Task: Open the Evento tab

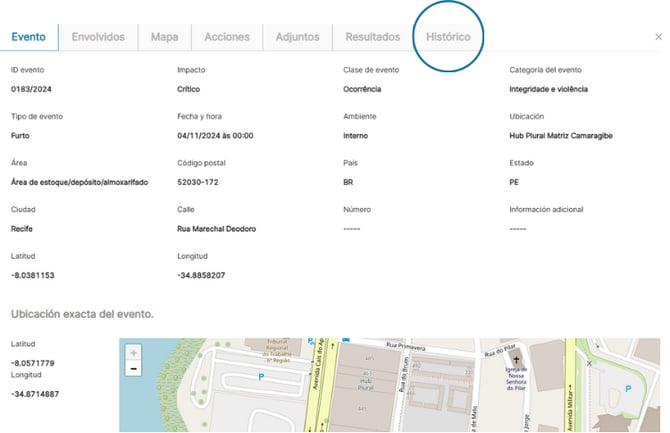Action: [x=29, y=37]
